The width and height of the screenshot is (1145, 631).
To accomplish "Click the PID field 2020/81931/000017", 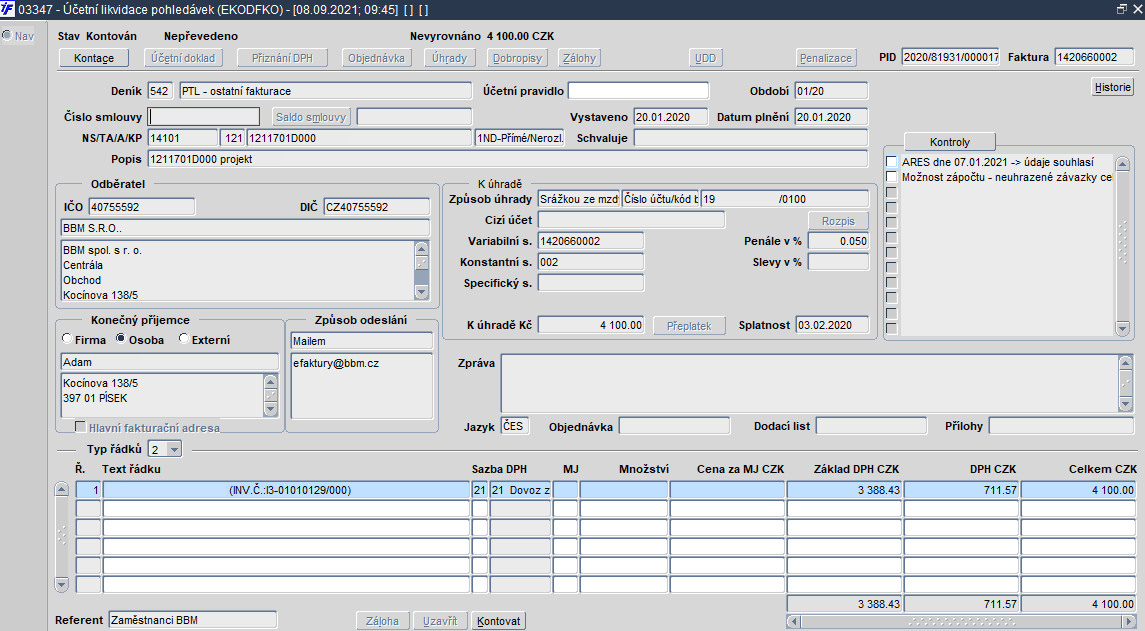I will (950, 57).
